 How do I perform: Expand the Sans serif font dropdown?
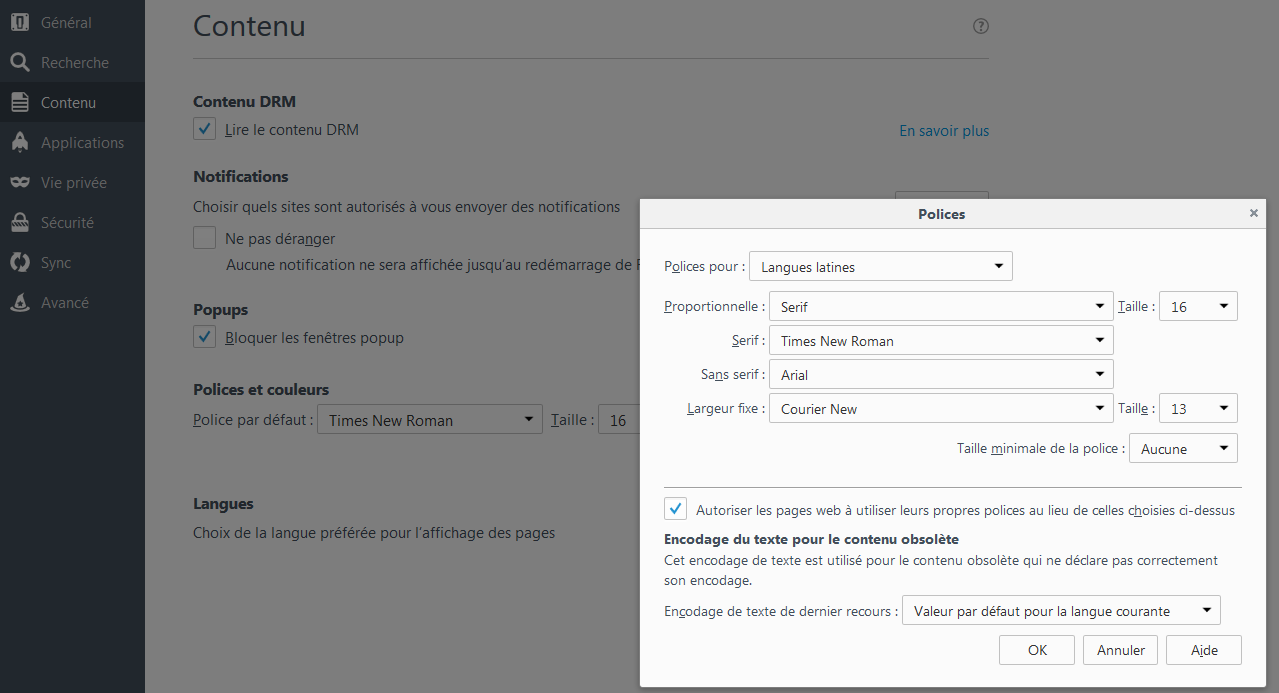[x=940, y=375]
